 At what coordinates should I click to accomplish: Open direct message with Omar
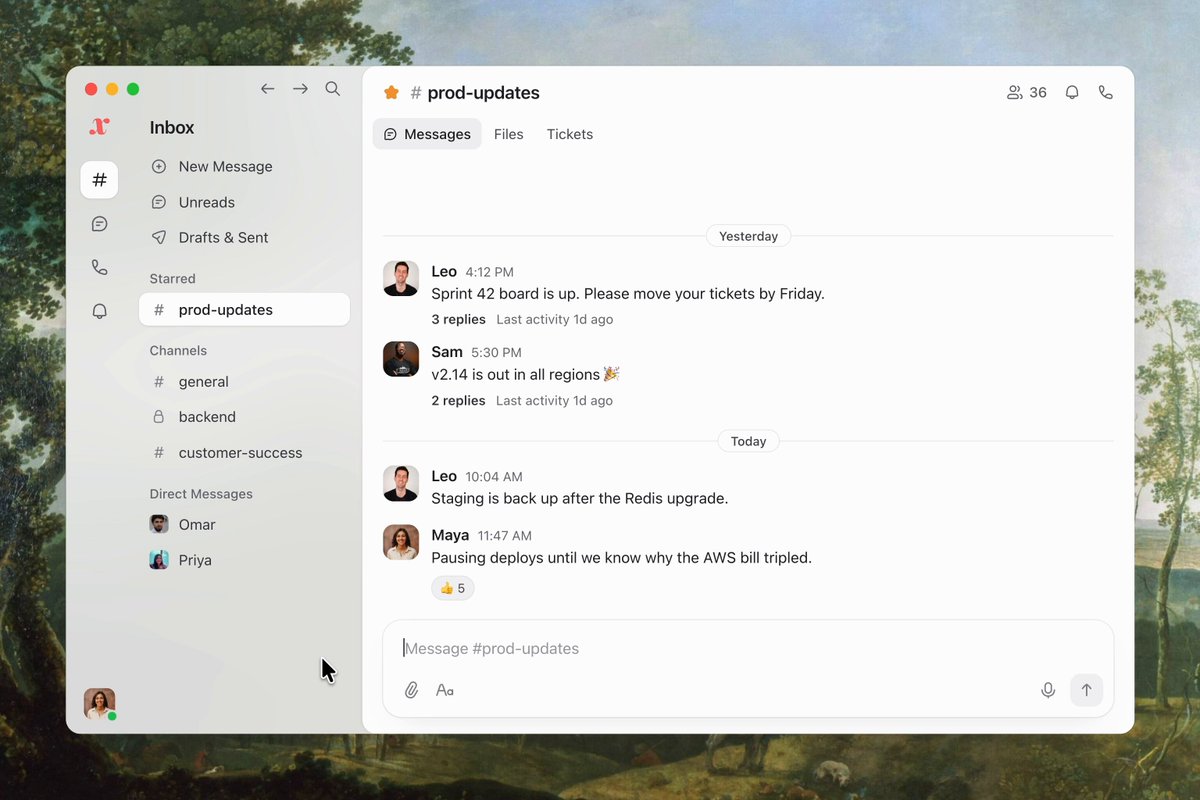(x=244, y=525)
